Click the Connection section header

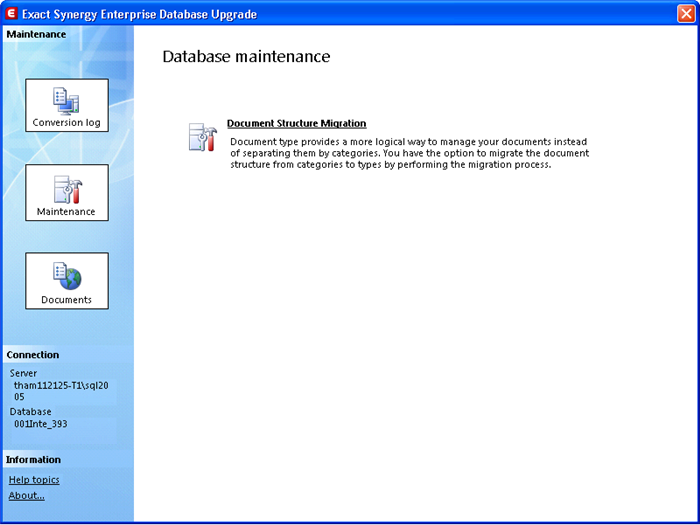[33, 355]
